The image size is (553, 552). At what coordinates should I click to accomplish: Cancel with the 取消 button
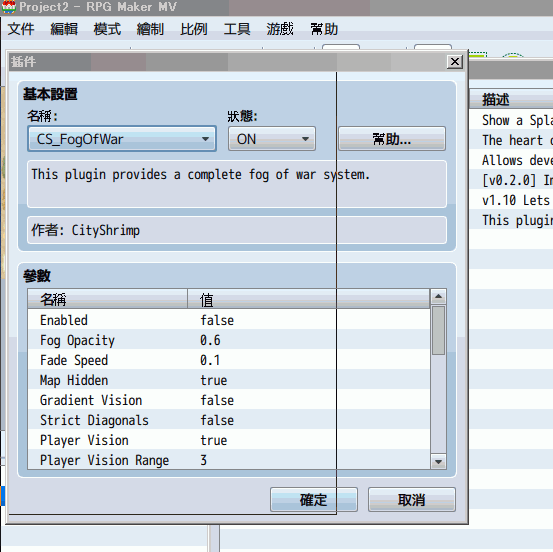coord(412,499)
